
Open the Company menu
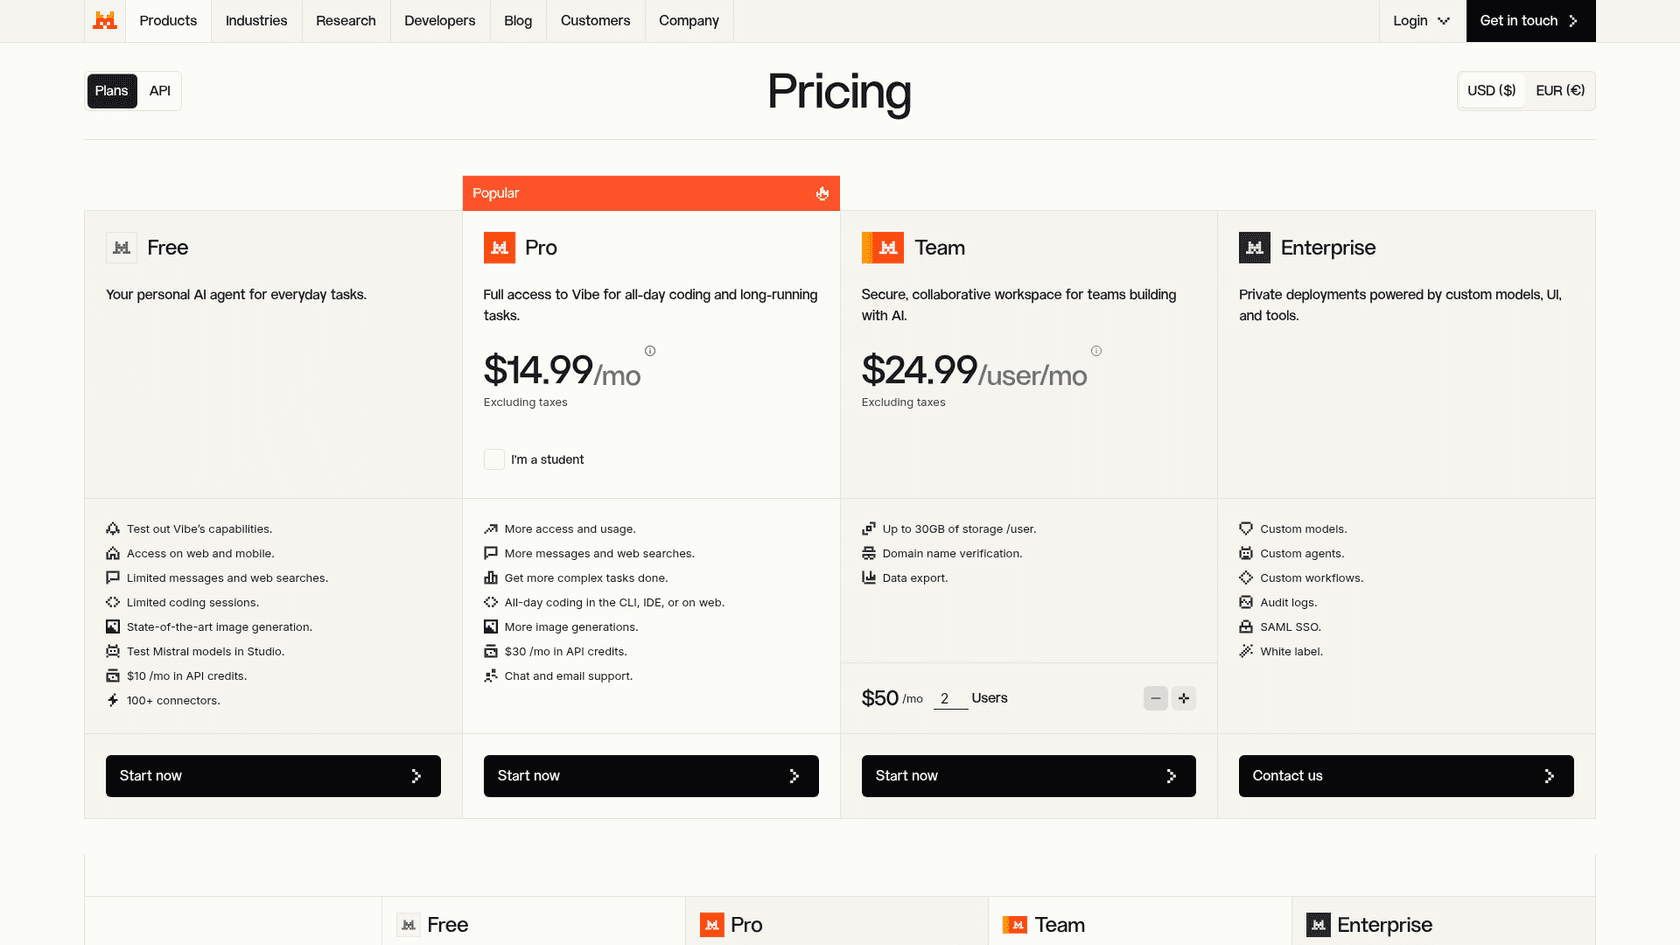[x=689, y=21]
